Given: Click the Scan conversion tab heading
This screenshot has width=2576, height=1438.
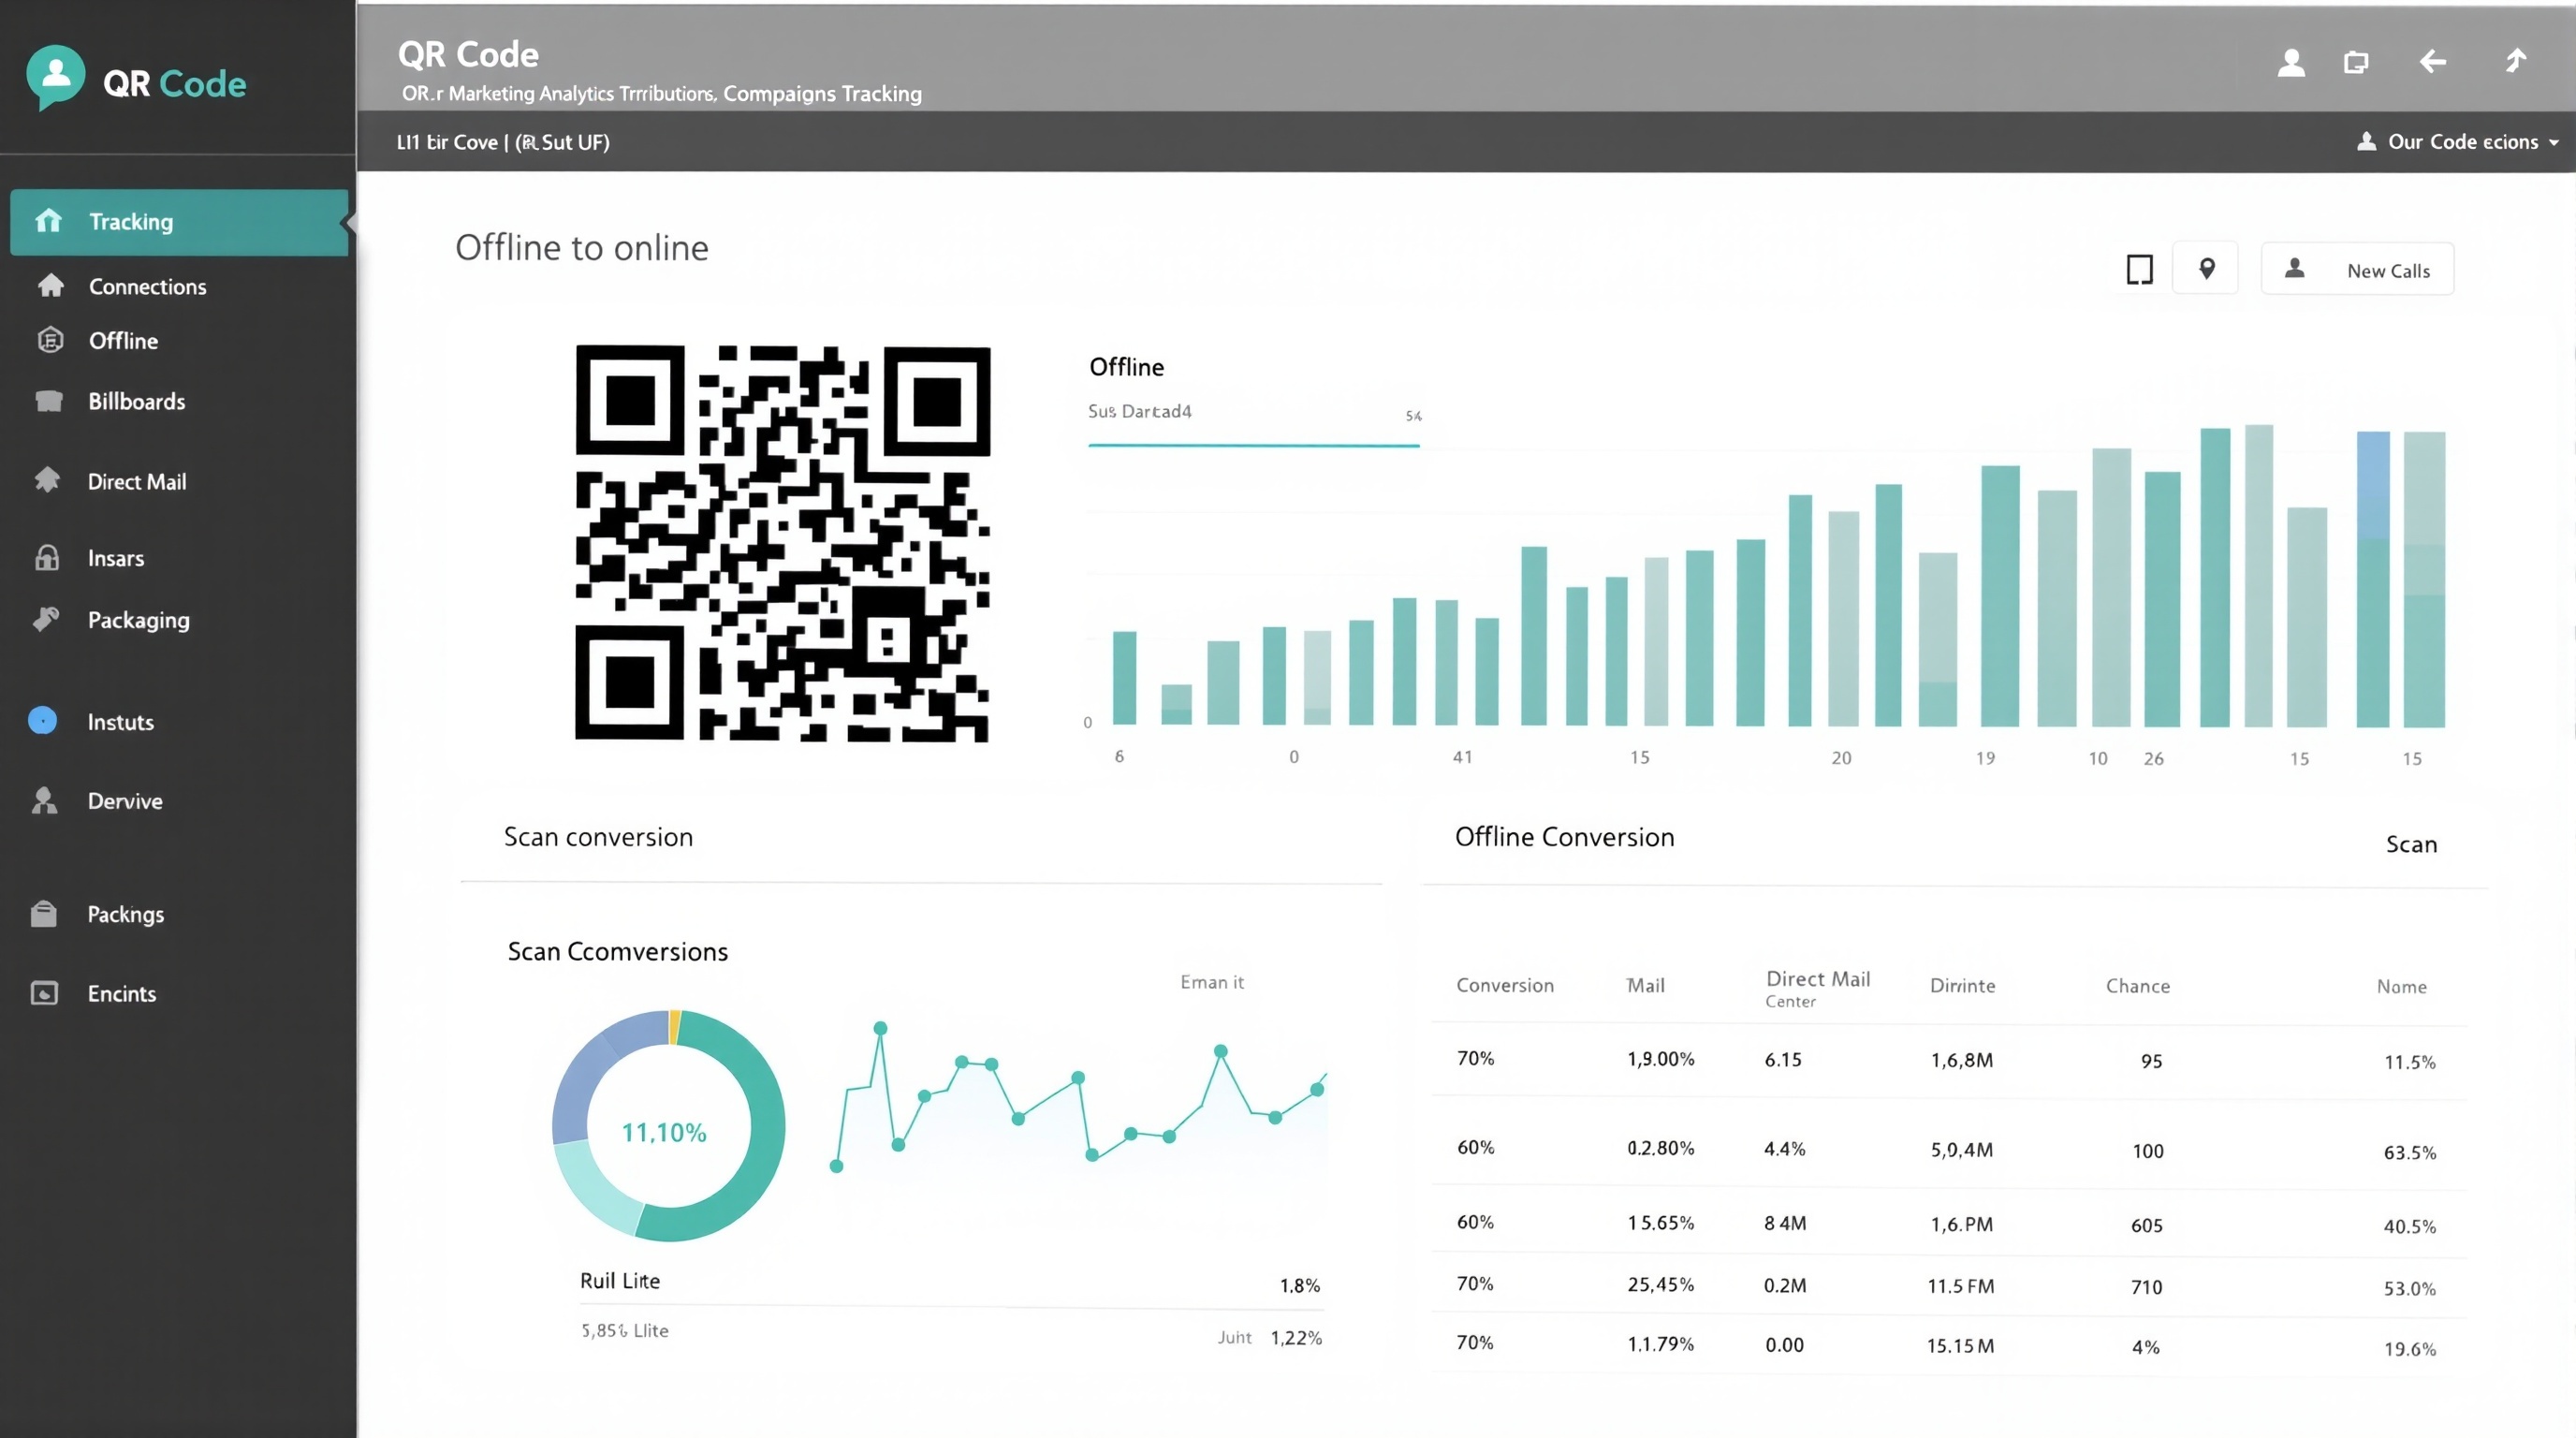Looking at the screenshot, I should [x=598, y=837].
